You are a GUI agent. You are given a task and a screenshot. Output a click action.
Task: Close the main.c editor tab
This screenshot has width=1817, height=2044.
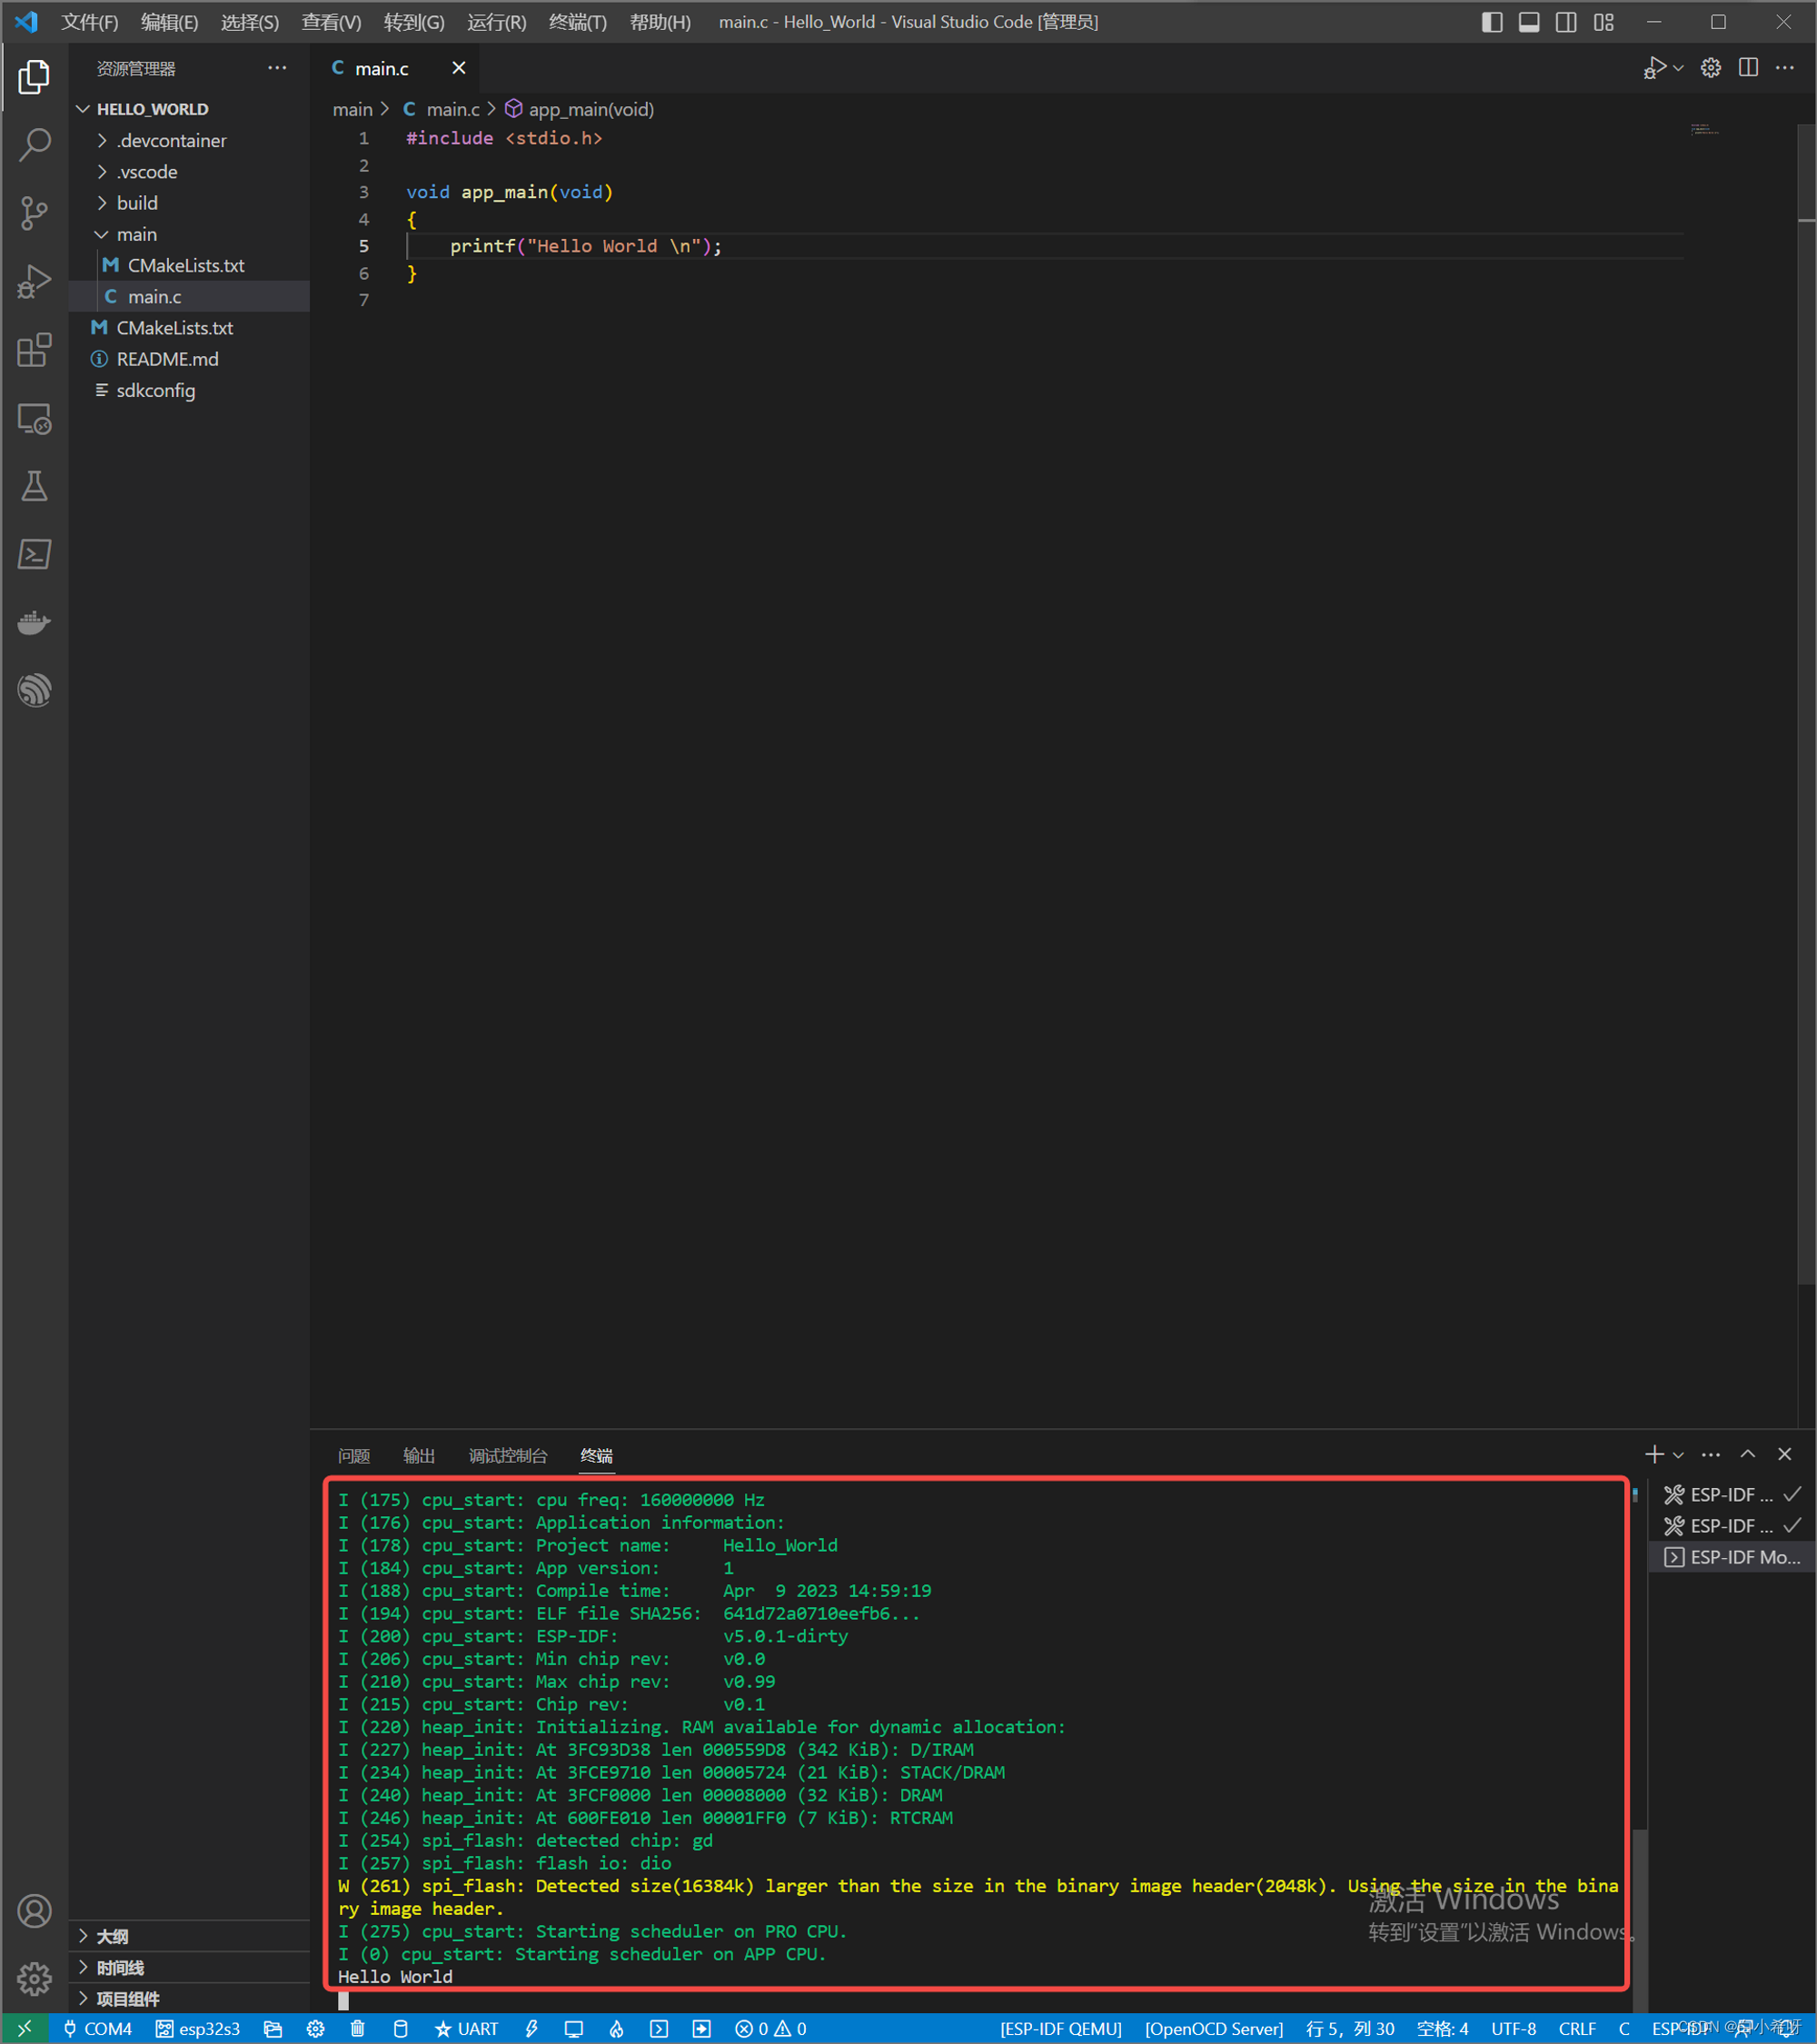click(458, 67)
